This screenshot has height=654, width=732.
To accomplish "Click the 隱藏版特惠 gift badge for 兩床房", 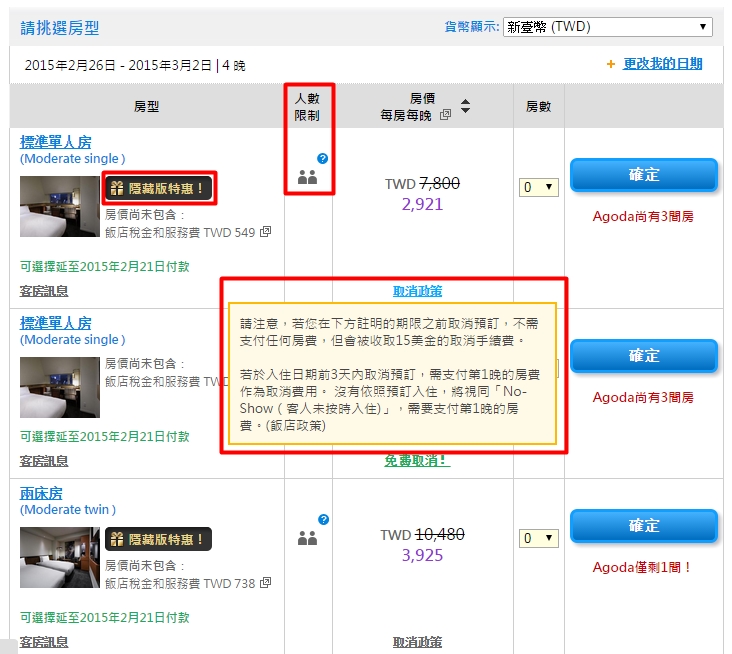I will (158, 539).
